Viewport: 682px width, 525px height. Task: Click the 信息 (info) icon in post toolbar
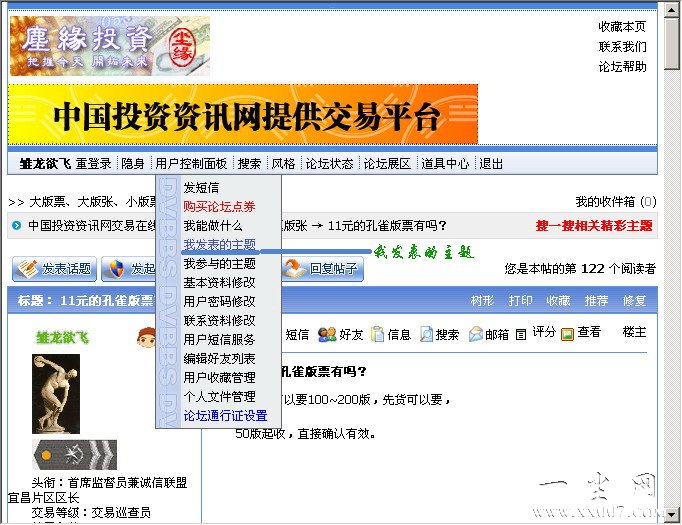coord(376,334)
